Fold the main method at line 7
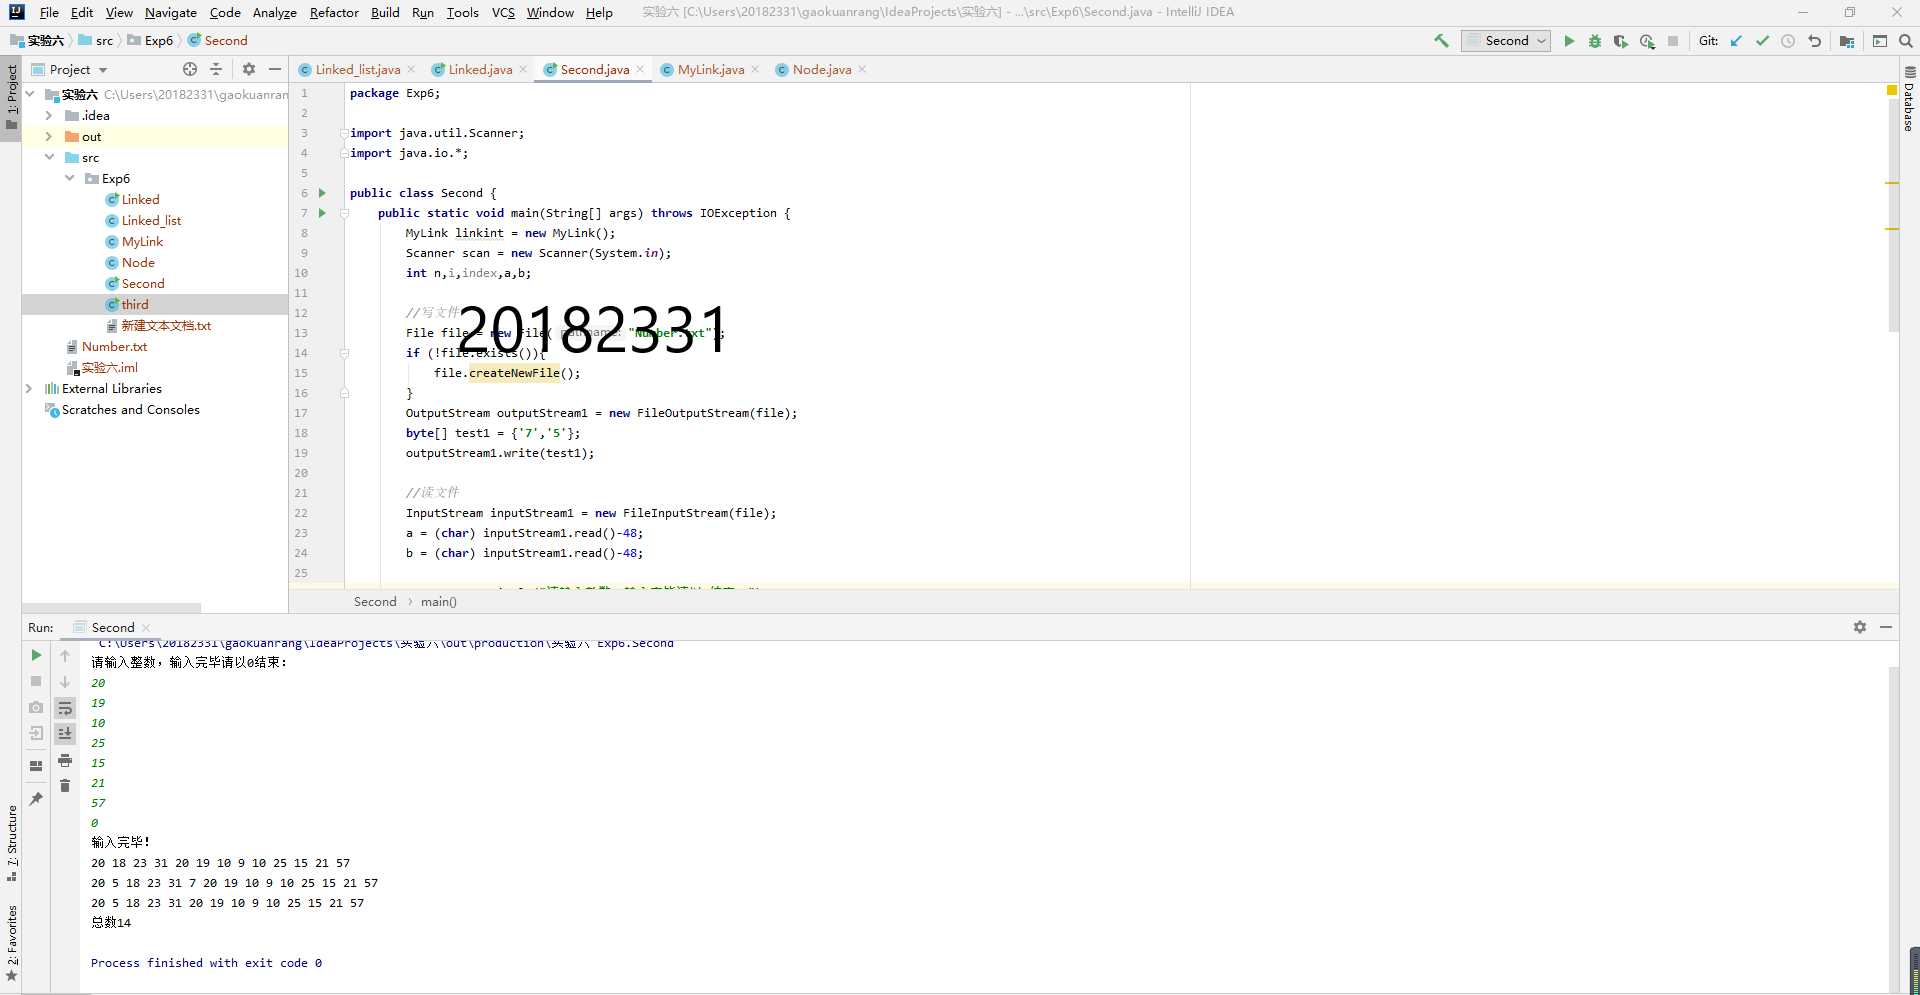The image size is (1920, 995). (344, 213)
